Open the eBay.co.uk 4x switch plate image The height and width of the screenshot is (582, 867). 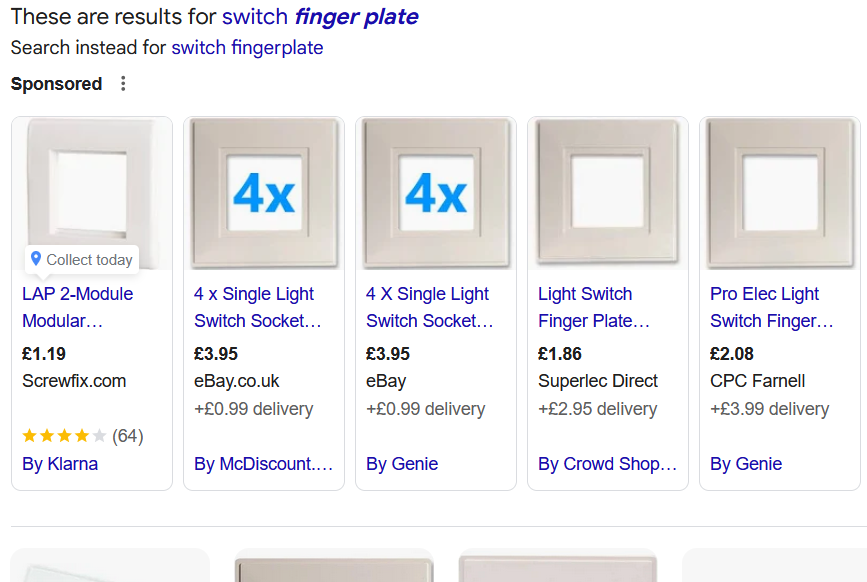click(264, 194)
